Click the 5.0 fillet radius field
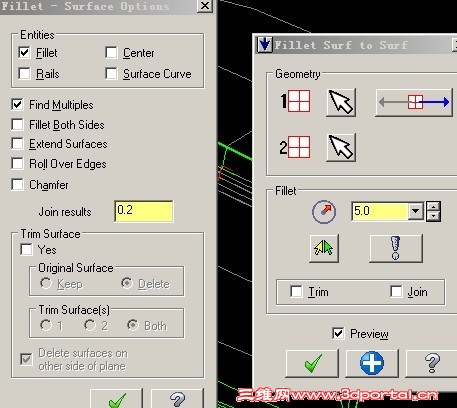Viewport: 457px width, 408px height. click(380, 211)
